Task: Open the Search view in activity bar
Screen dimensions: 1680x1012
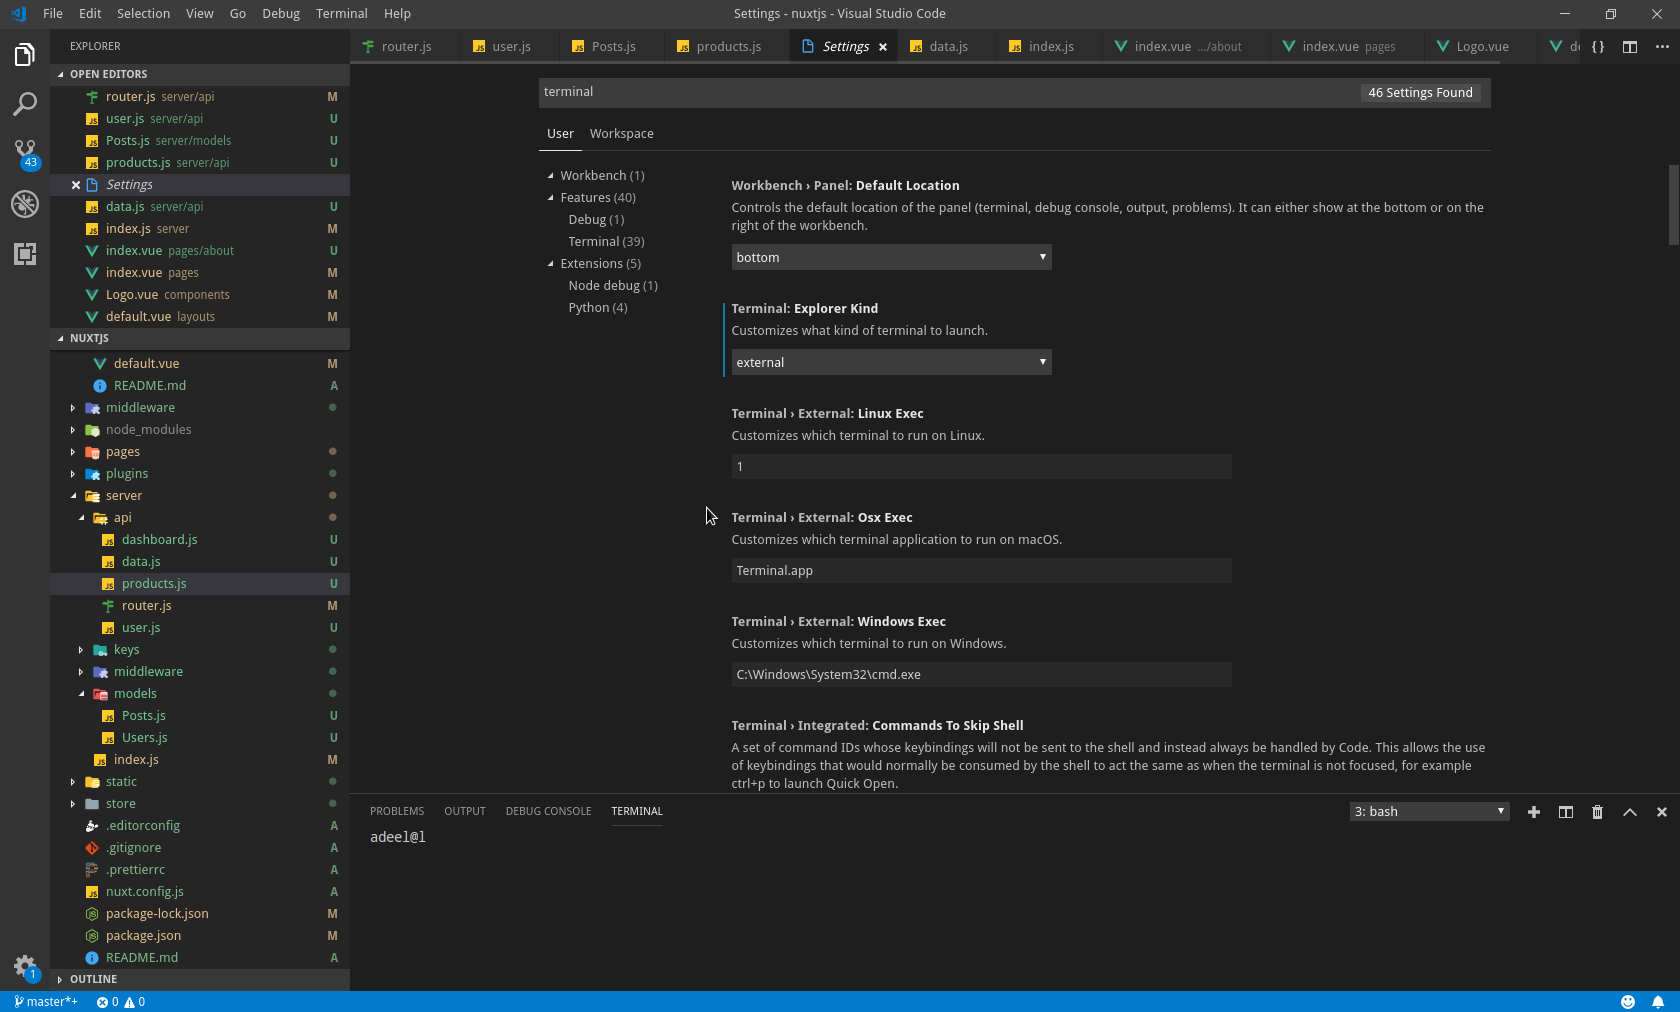Action: [25, 104]
